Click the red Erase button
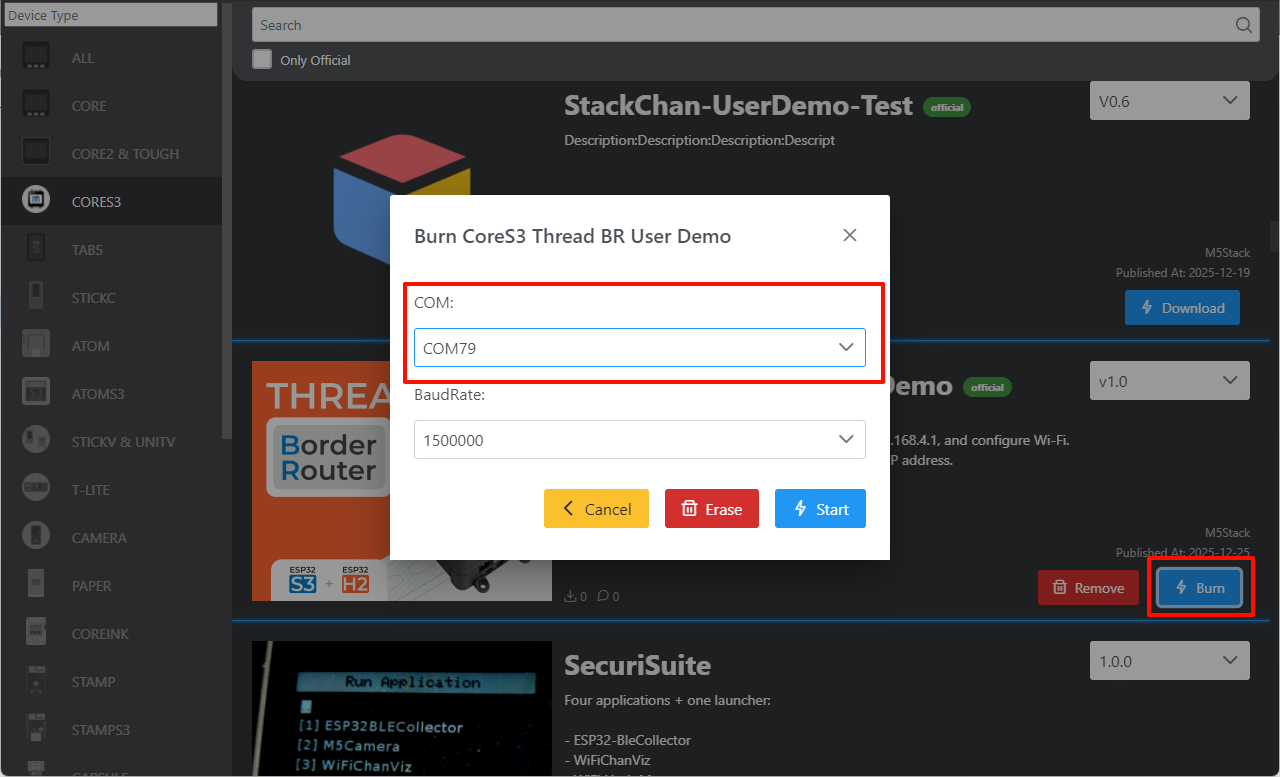Image resolution: width=1280 pixels, height=777 pixels. pos(711,509)
